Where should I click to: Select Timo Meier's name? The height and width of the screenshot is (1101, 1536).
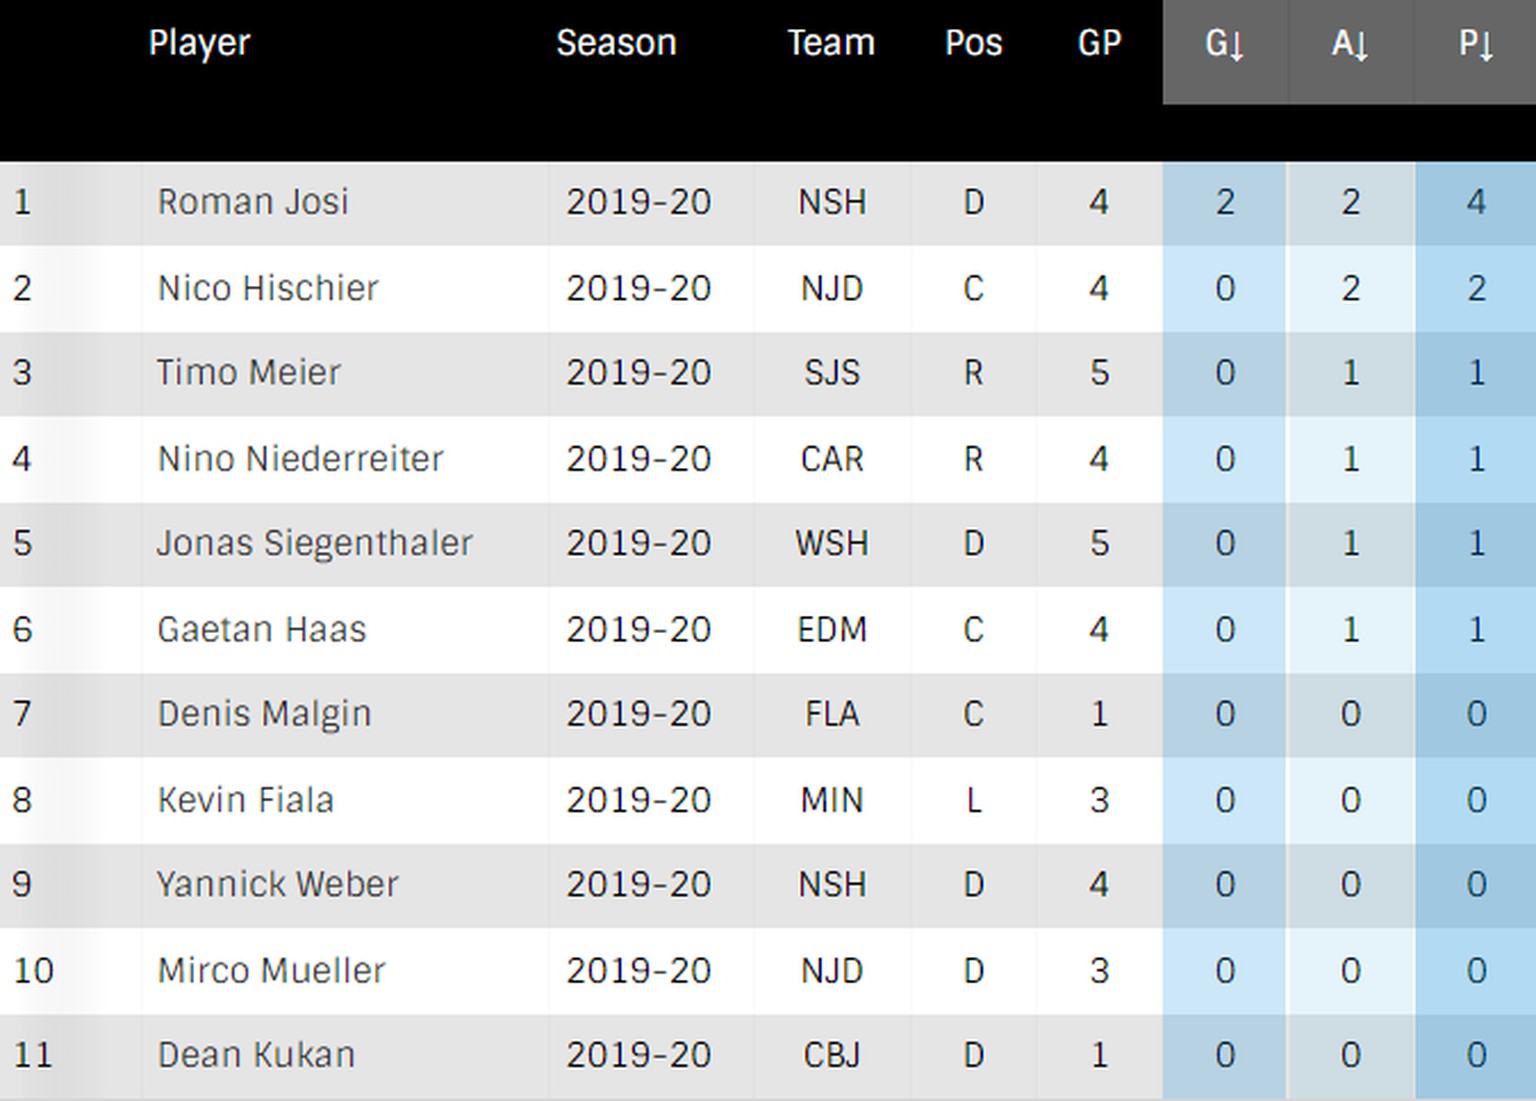[x=249, y=373]
